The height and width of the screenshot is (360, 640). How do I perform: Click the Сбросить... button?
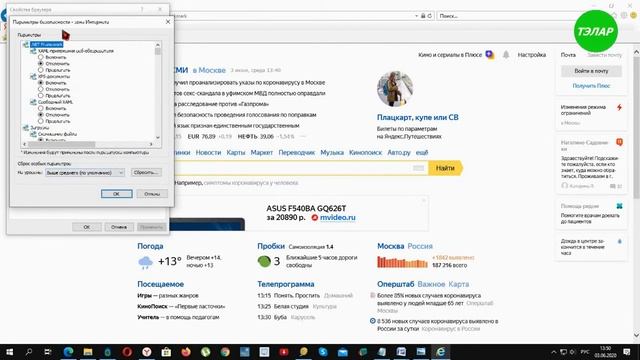146,173
